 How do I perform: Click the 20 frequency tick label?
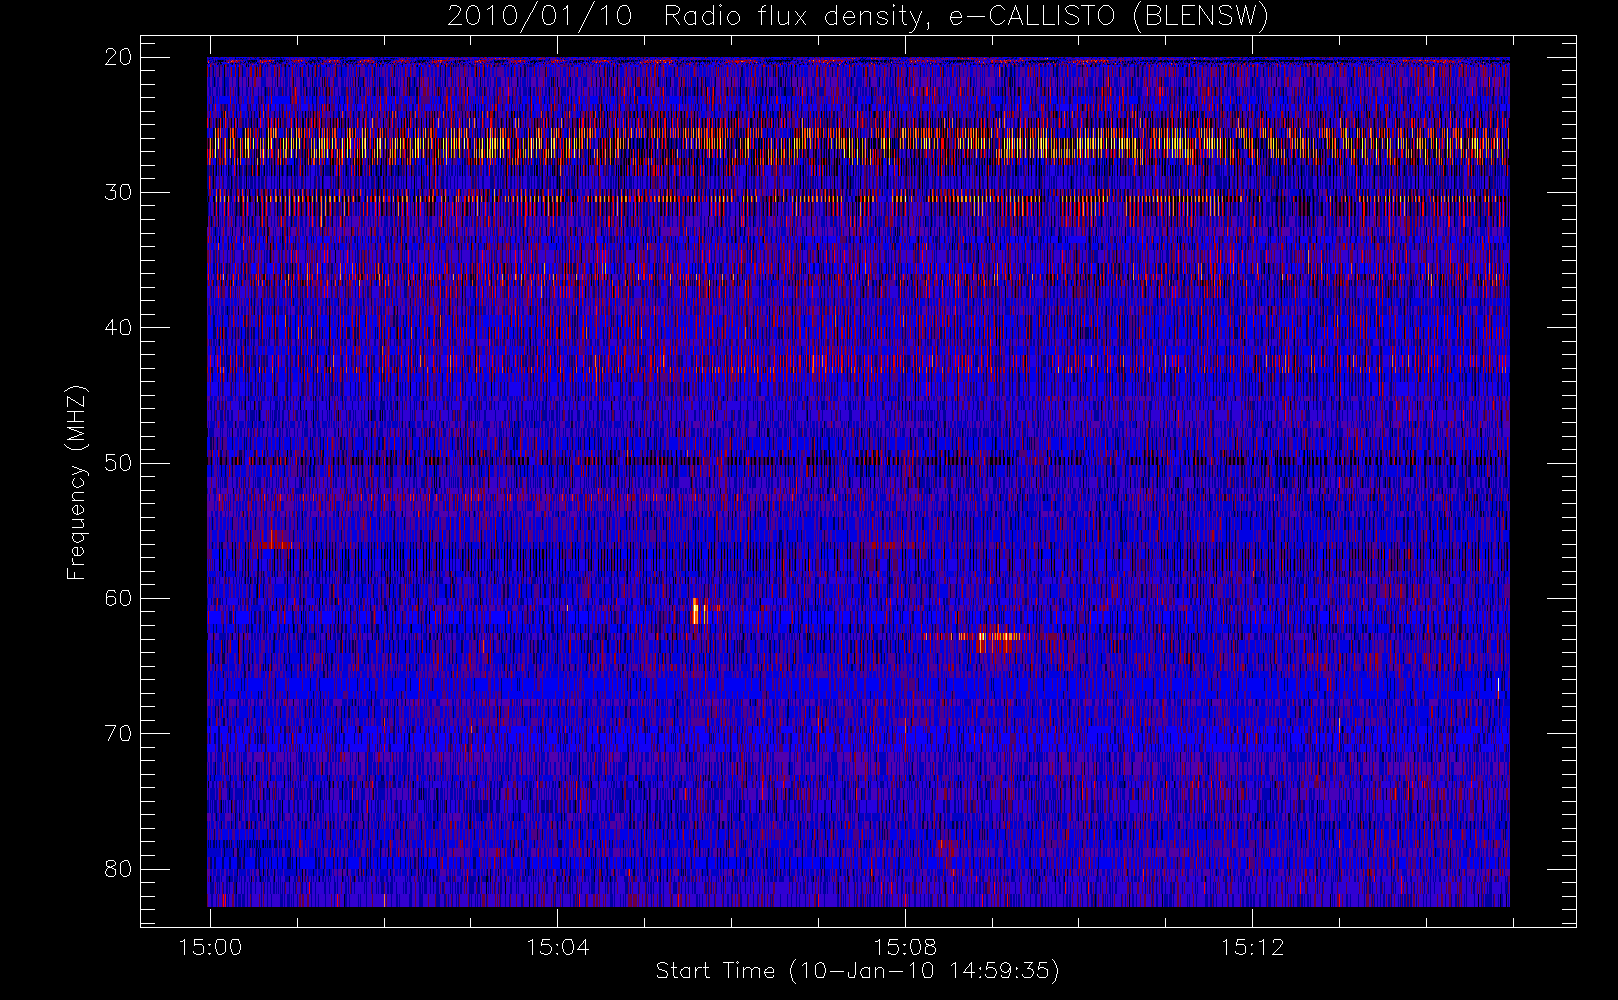[x=118, y=57]
